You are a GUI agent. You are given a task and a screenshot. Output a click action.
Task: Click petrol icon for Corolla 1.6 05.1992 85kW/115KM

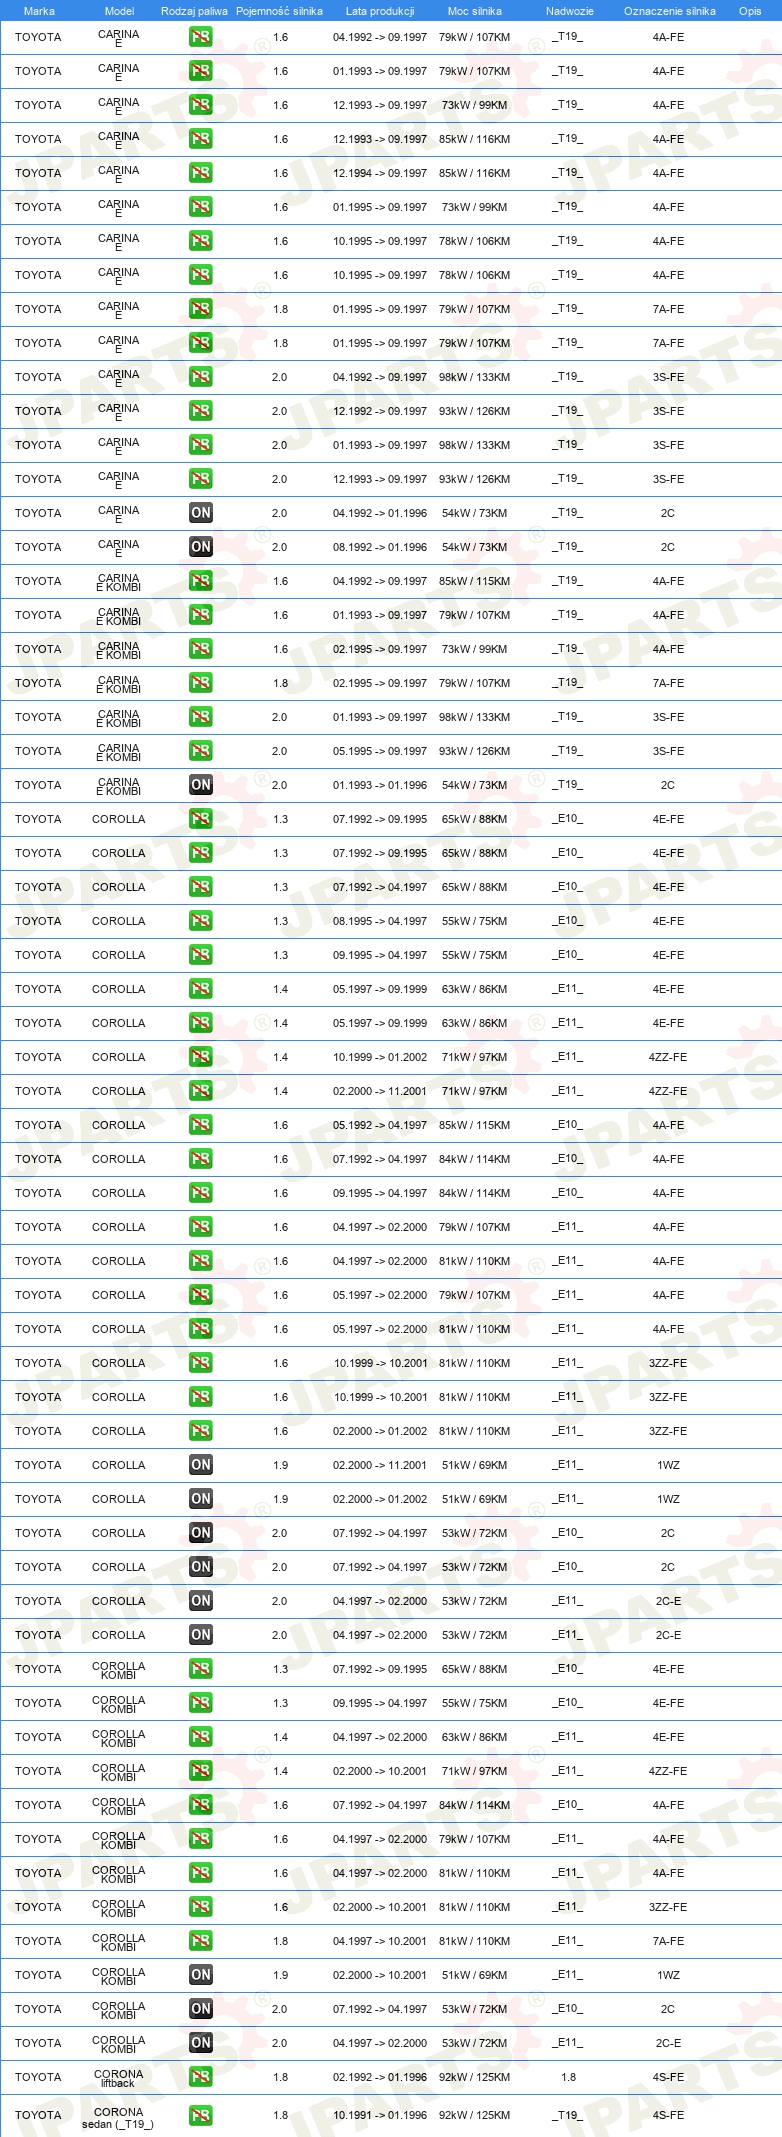click(x=201, y=1125)
